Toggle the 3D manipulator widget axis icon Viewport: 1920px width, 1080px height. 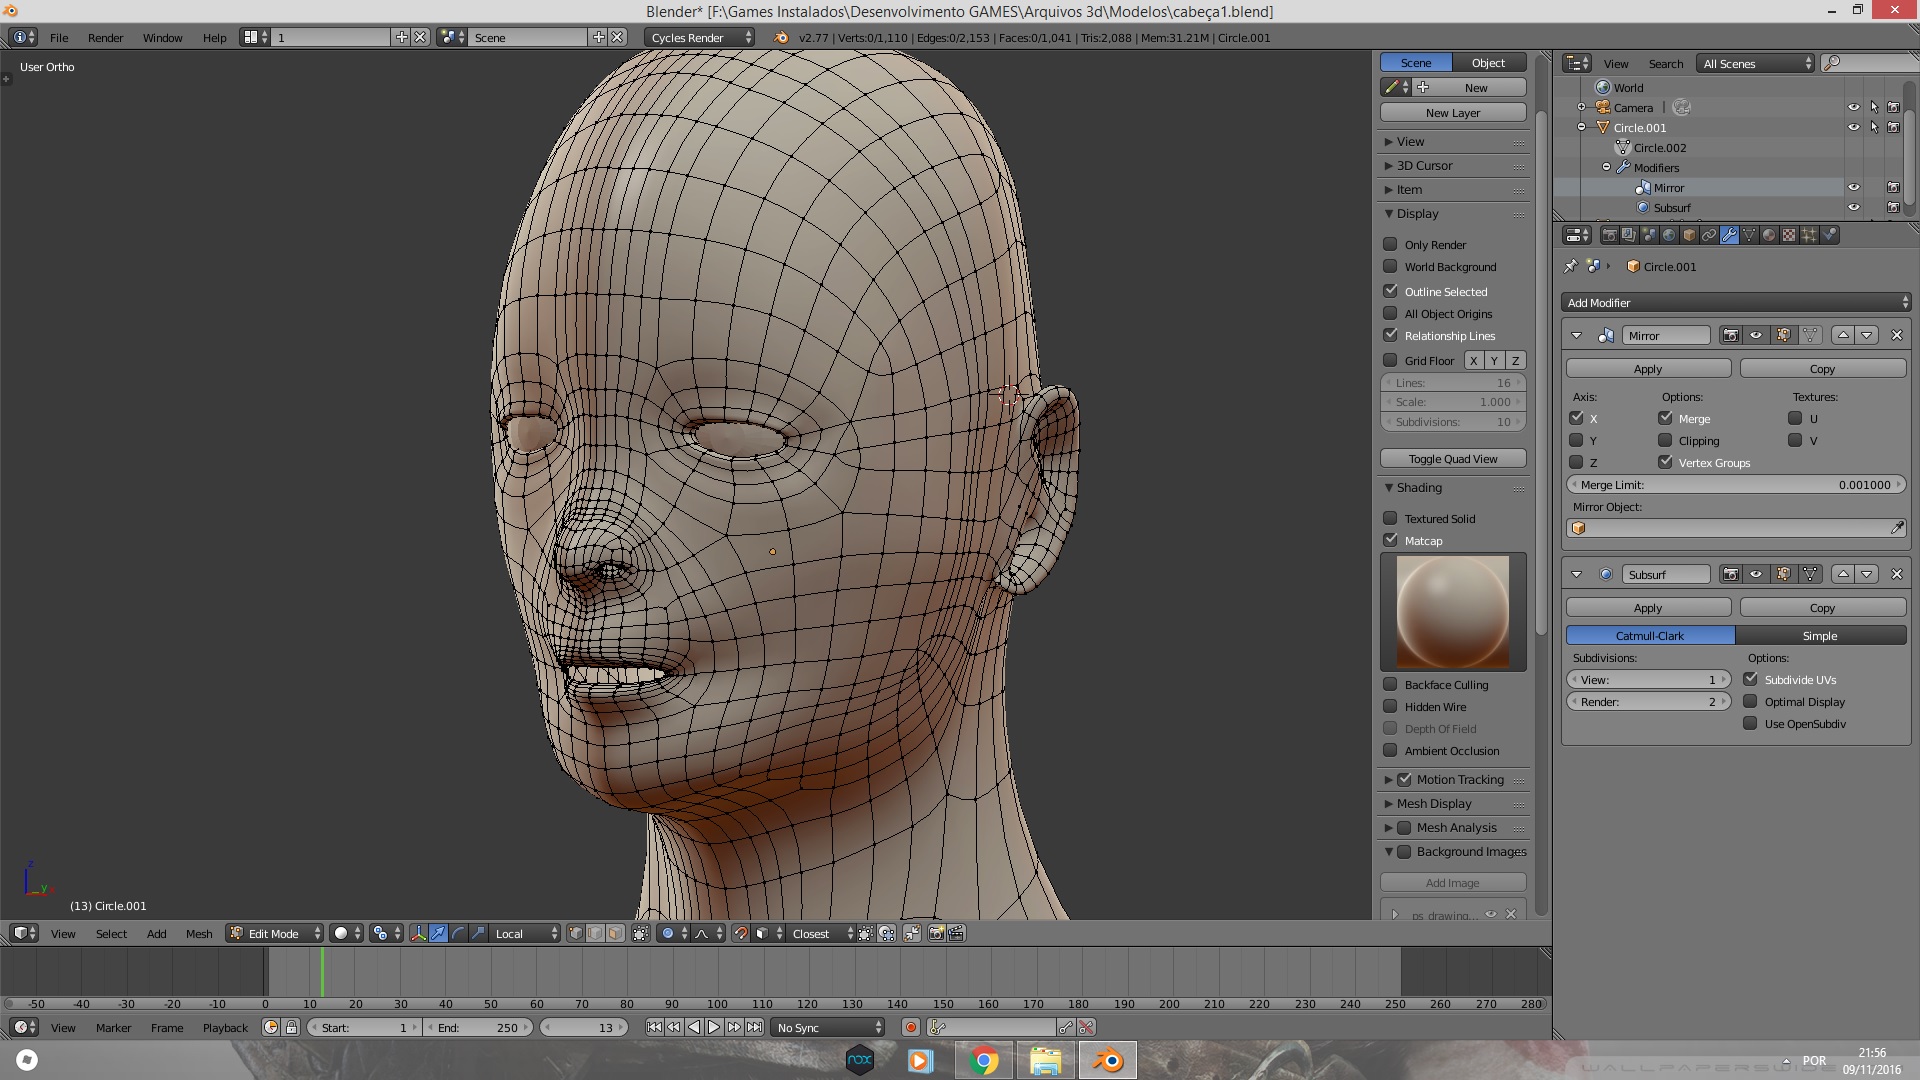[418, 933]
